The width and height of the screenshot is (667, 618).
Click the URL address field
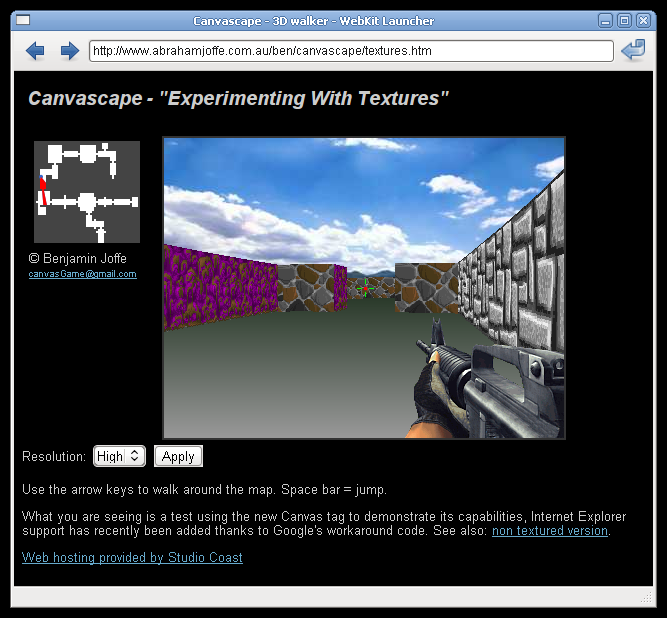(351, 51)
